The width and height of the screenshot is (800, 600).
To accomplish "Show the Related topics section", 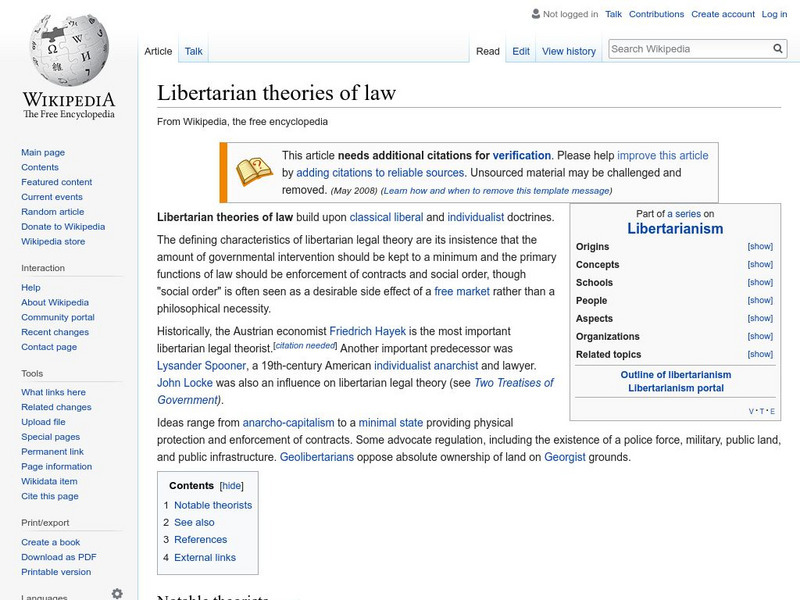I will point(760,354).
